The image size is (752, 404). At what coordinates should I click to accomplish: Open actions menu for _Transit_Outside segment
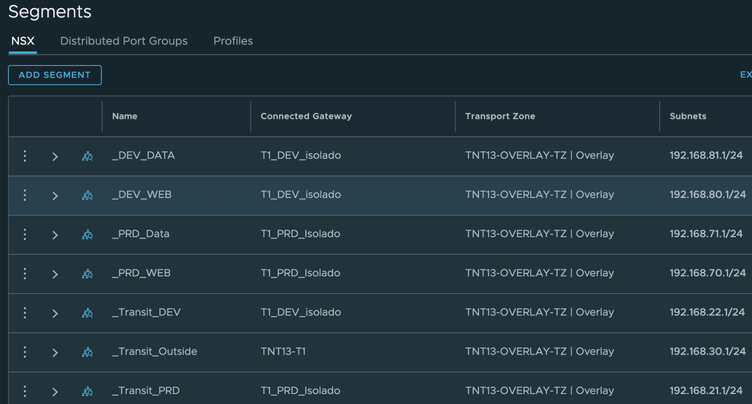(x=26, y=351)
